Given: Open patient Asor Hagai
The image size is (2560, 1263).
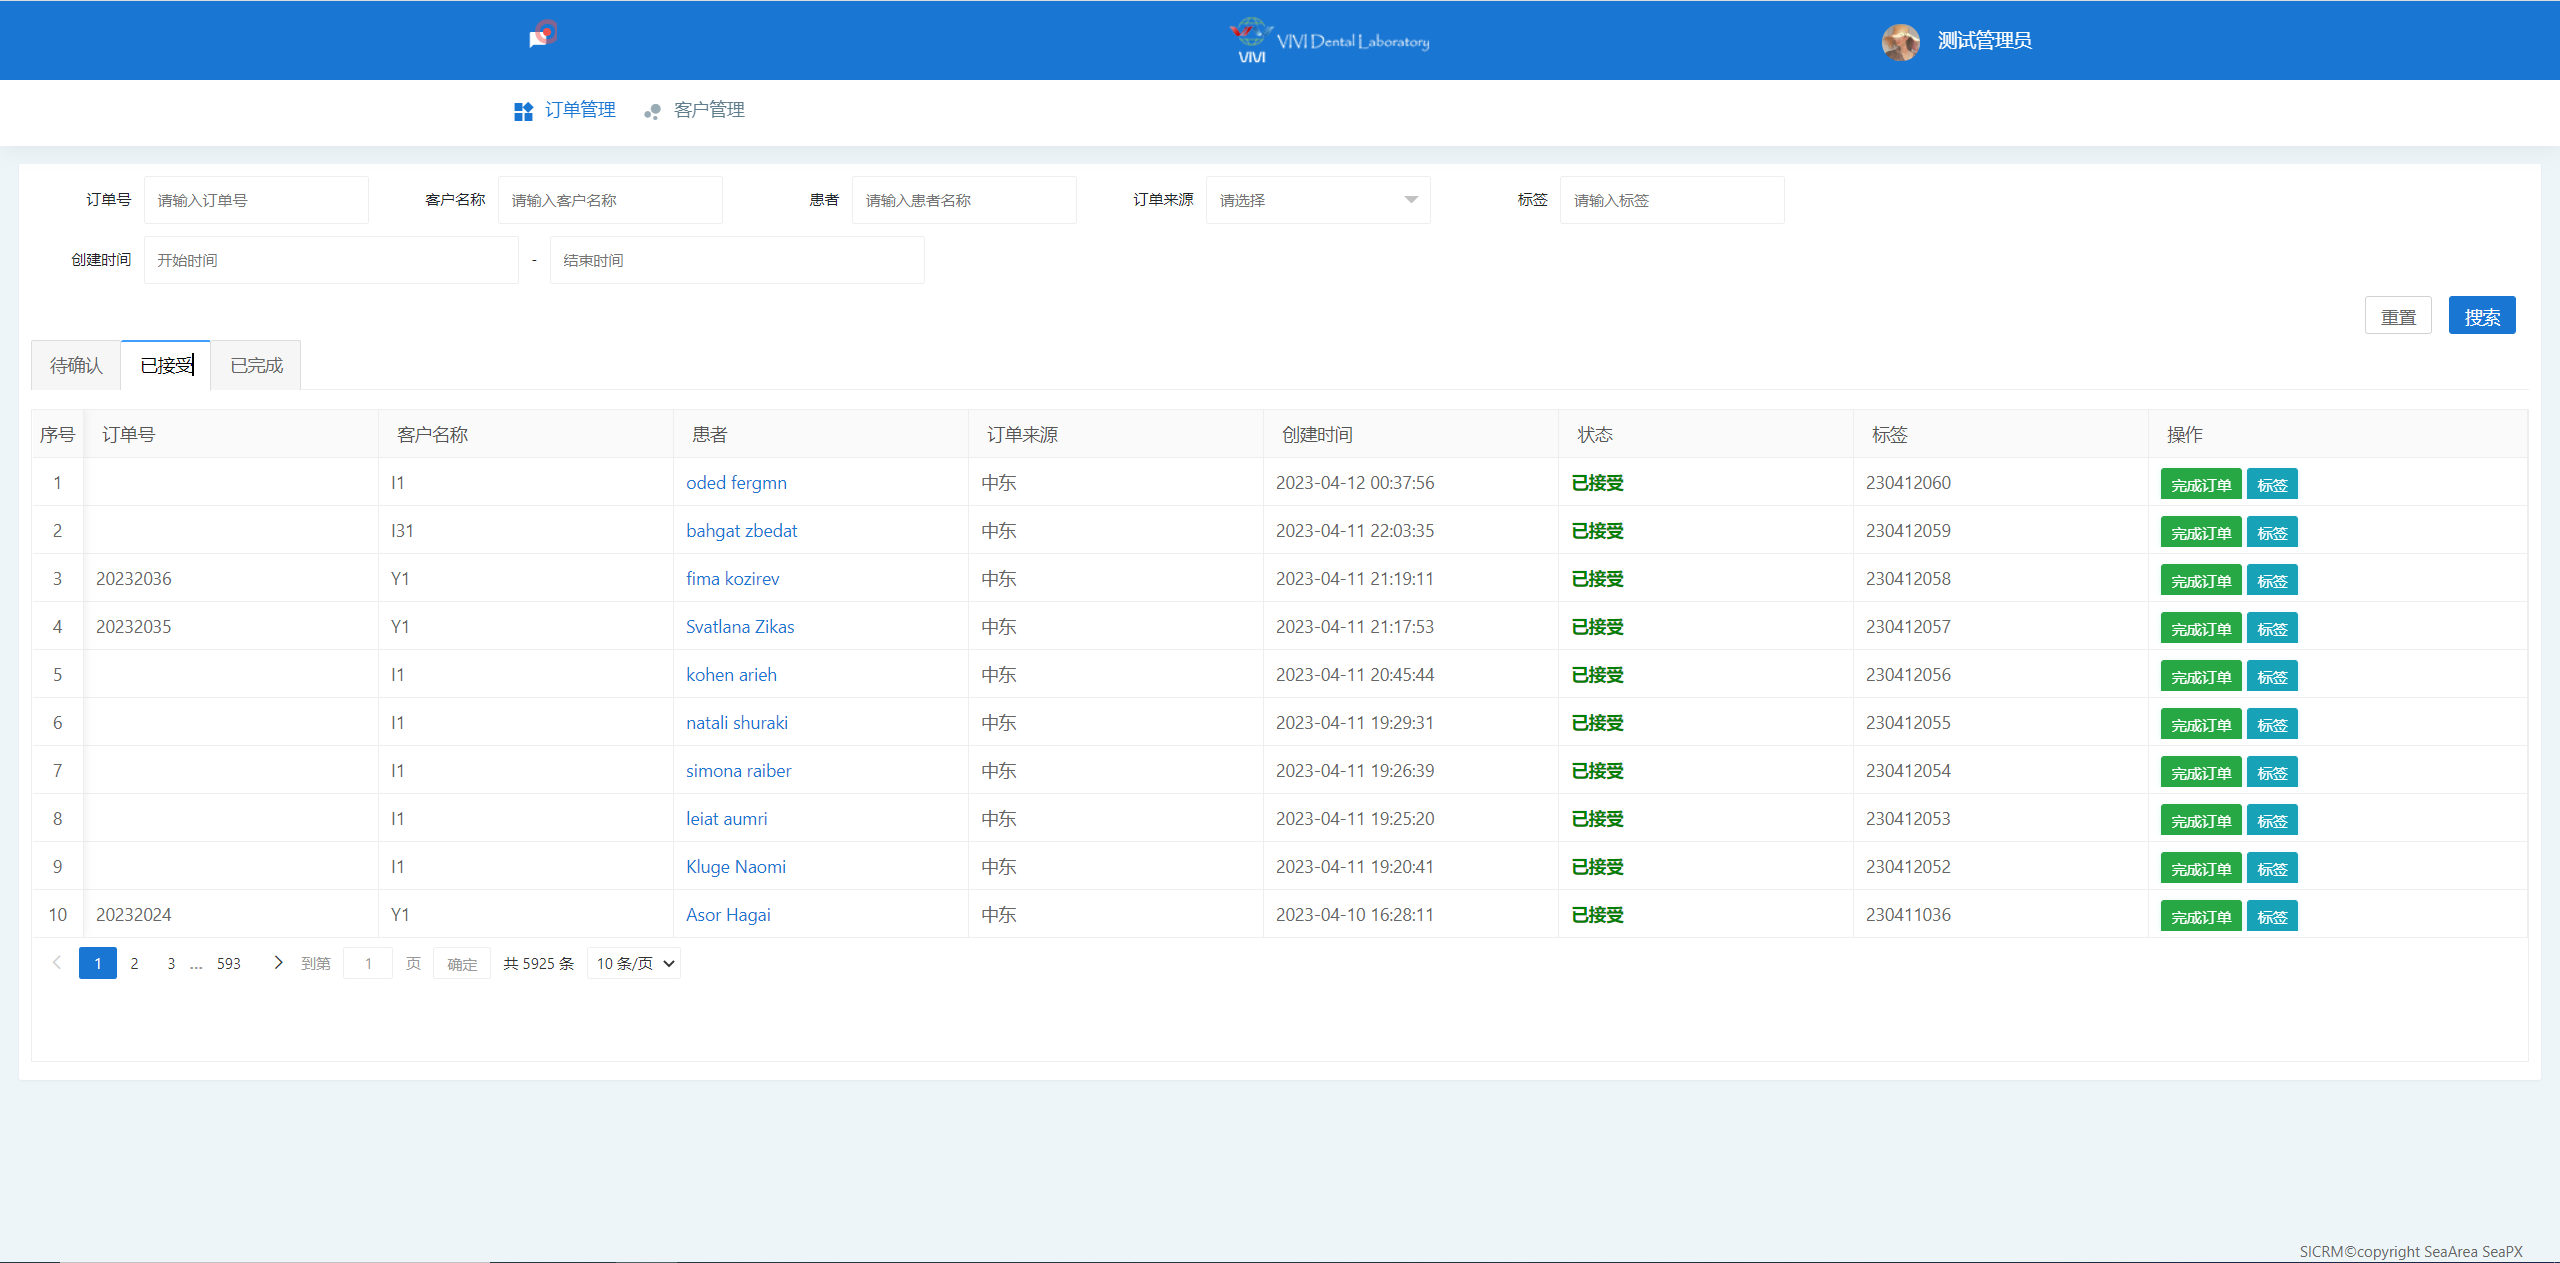Looking at the screenshot, I should tap(728, 915).
